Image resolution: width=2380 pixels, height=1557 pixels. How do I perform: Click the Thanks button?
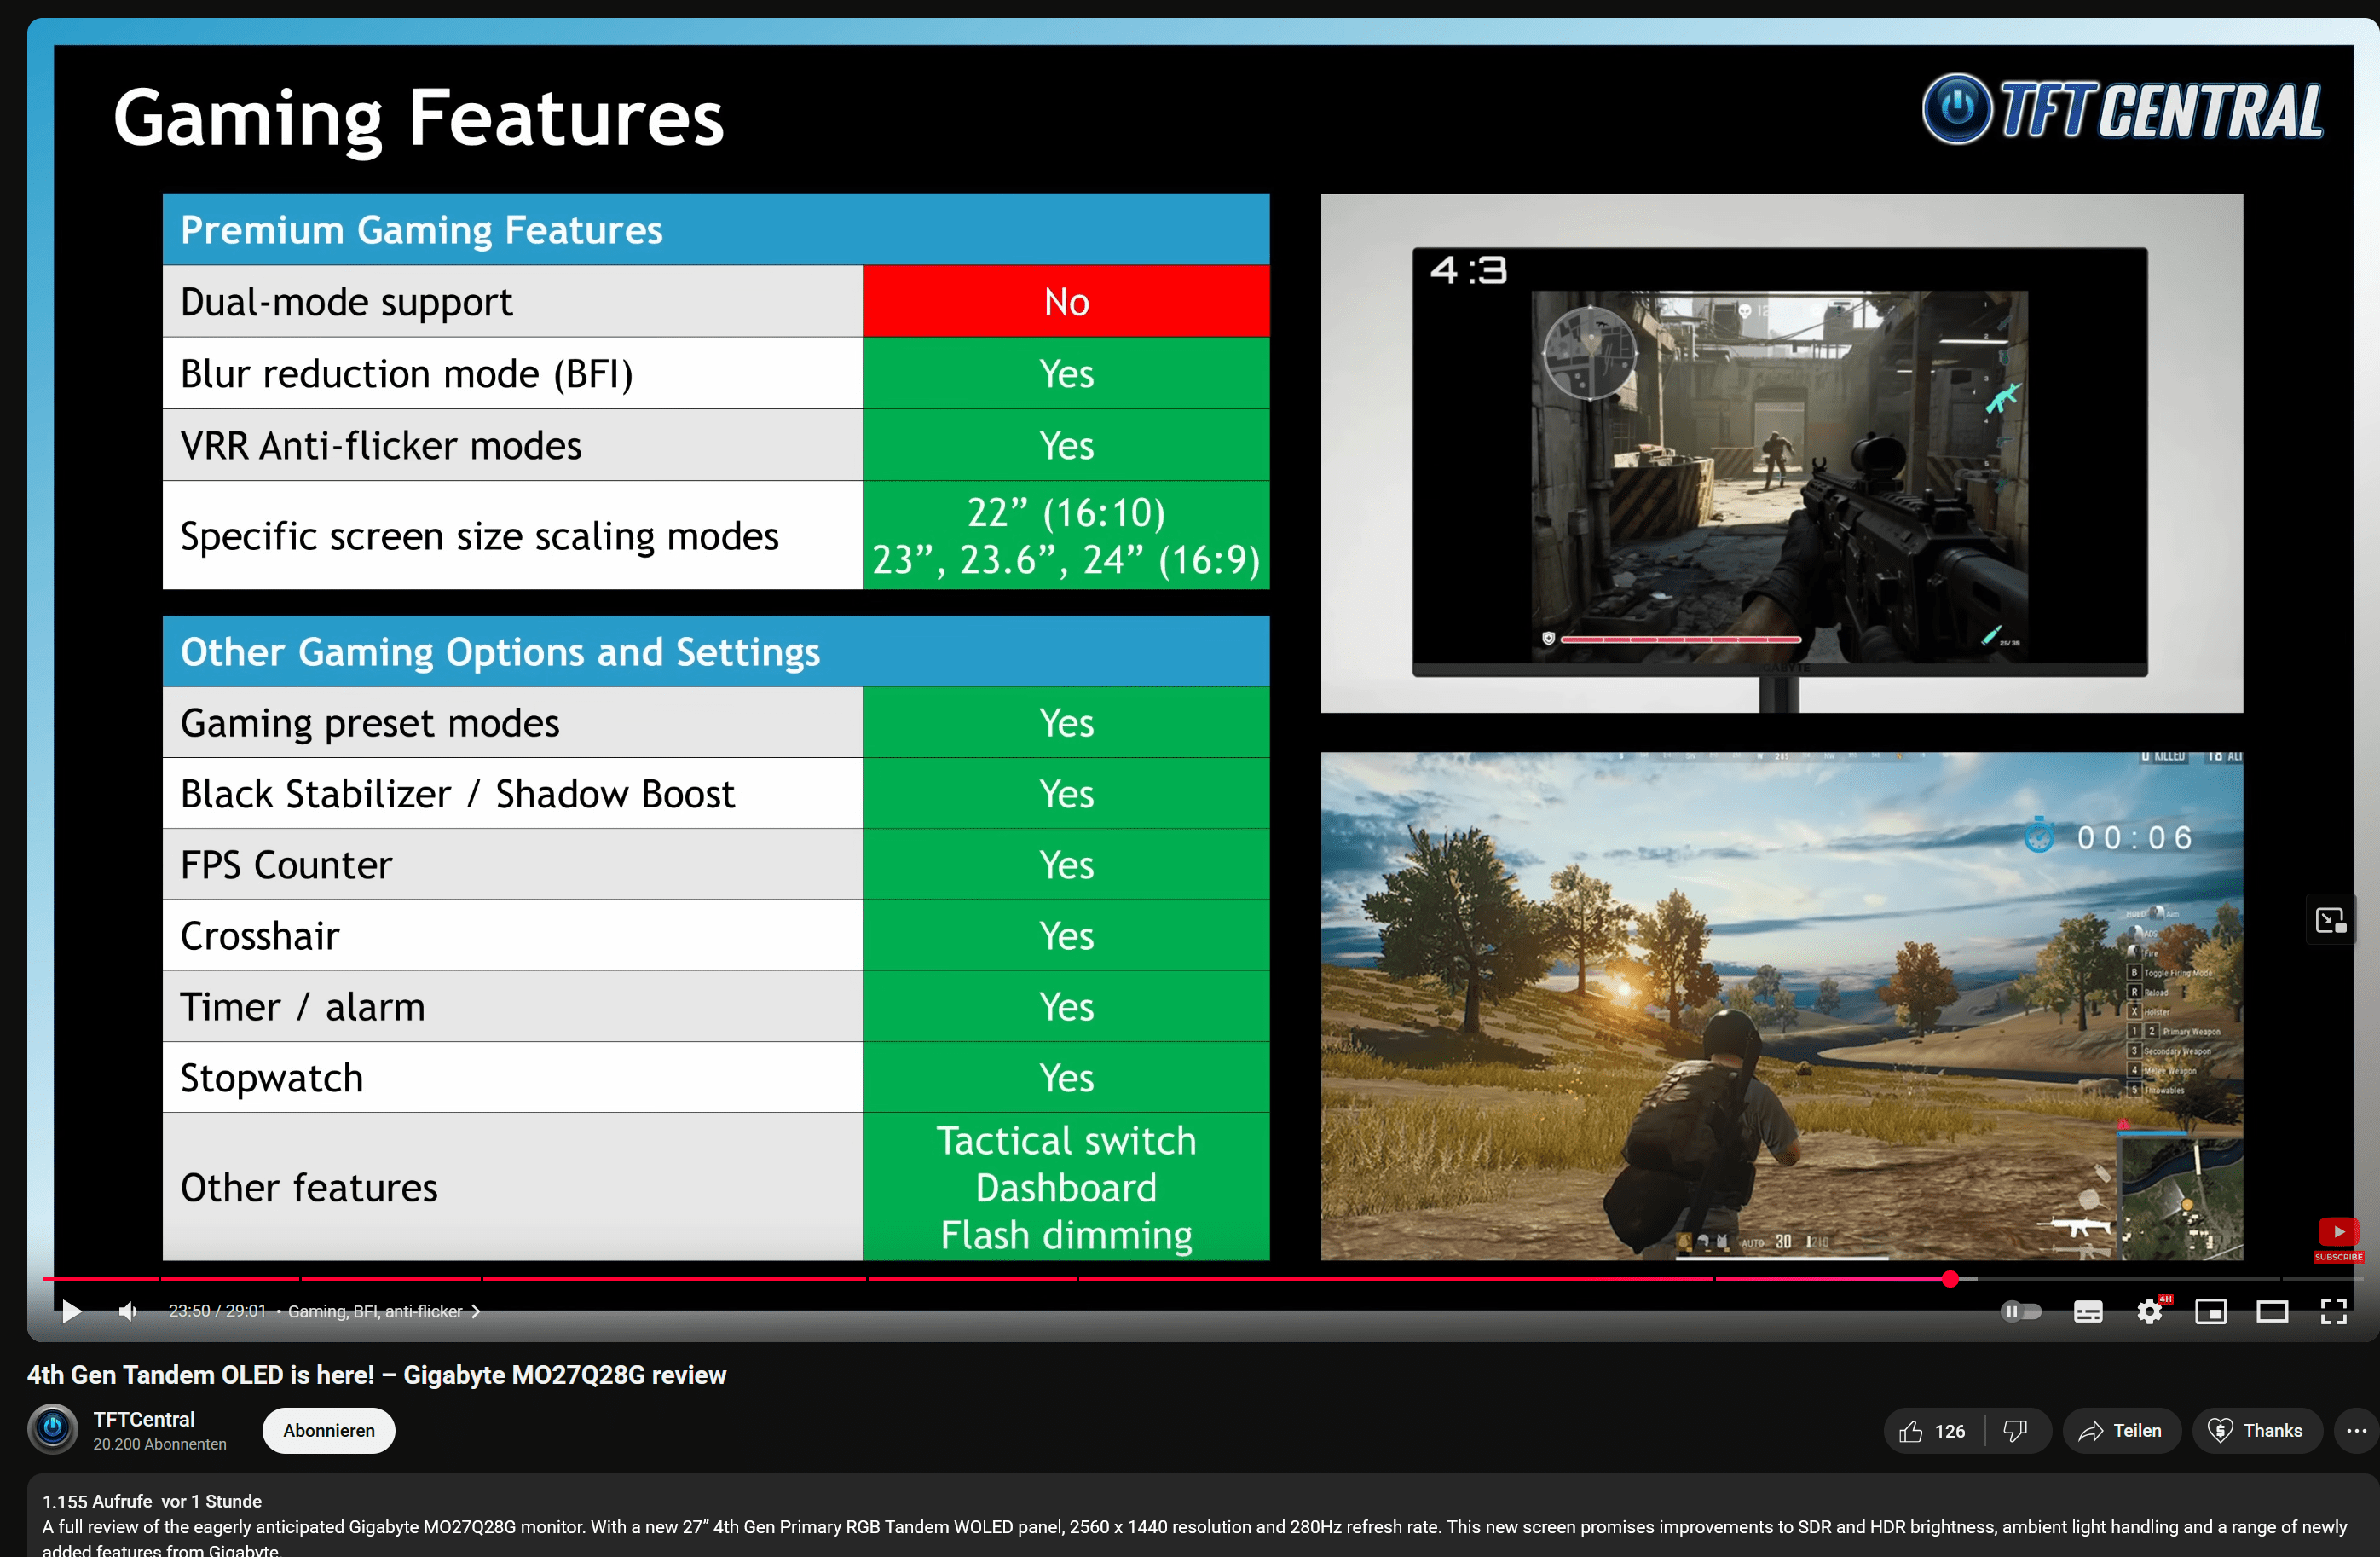(2256, 1431)
